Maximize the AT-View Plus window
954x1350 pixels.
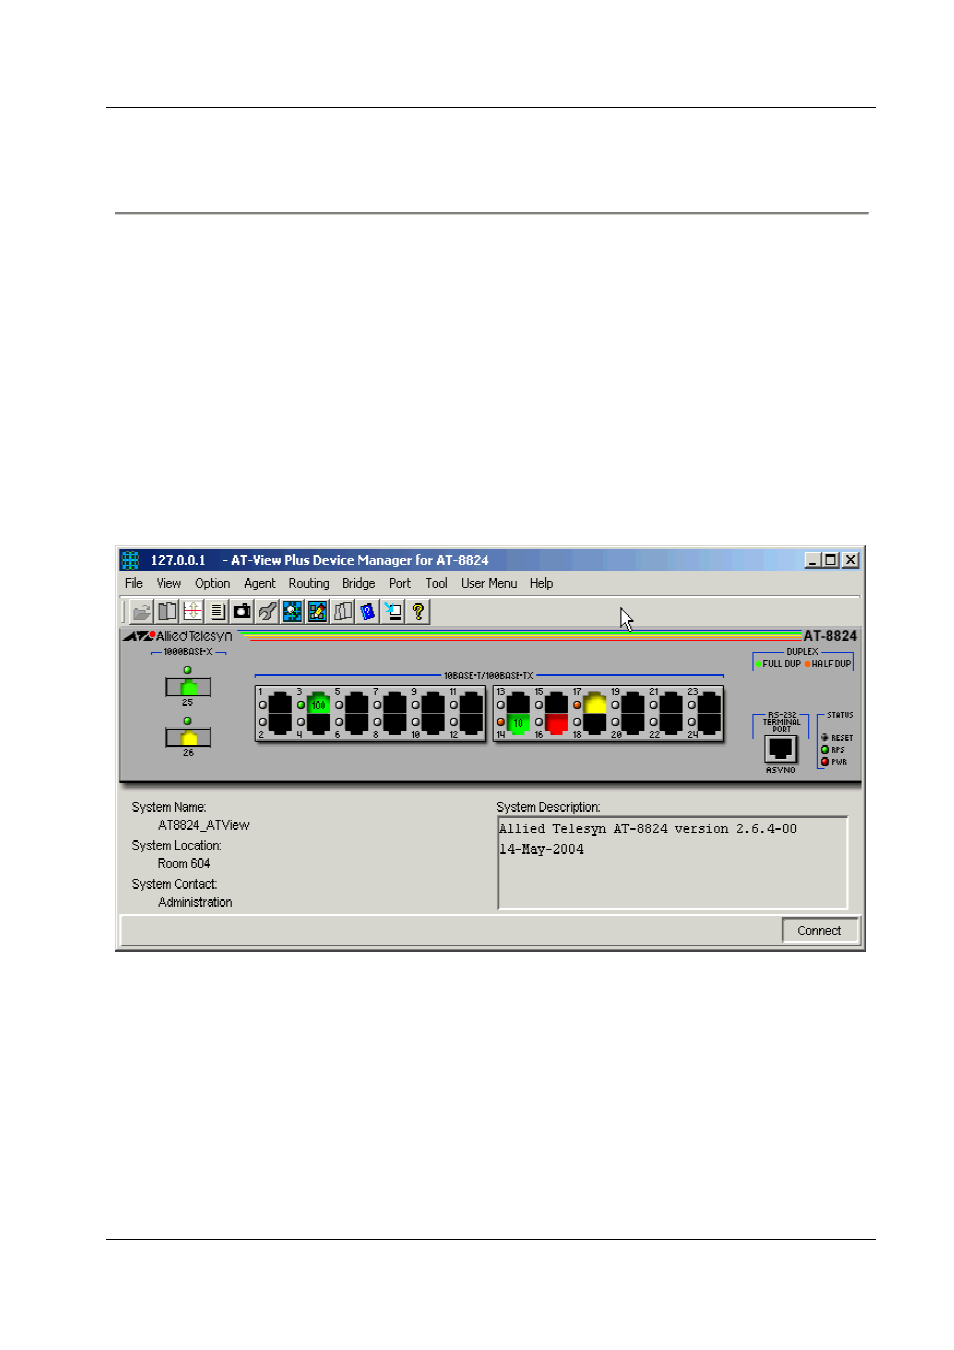click(x=830, y=560)
